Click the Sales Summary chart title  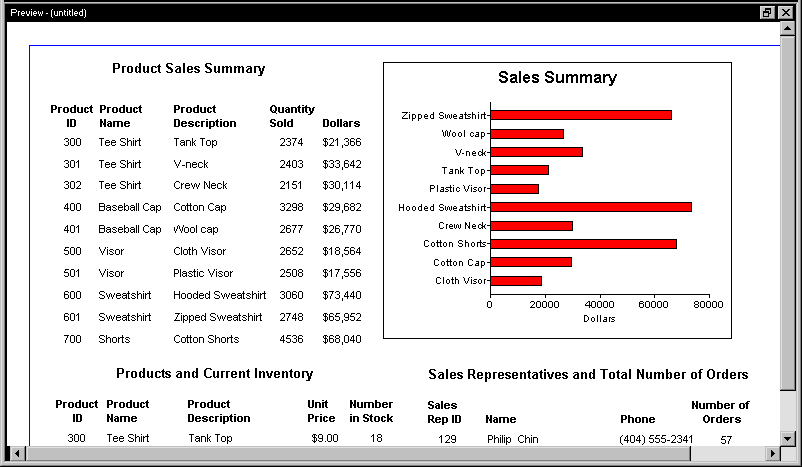[x=558, y=78]
